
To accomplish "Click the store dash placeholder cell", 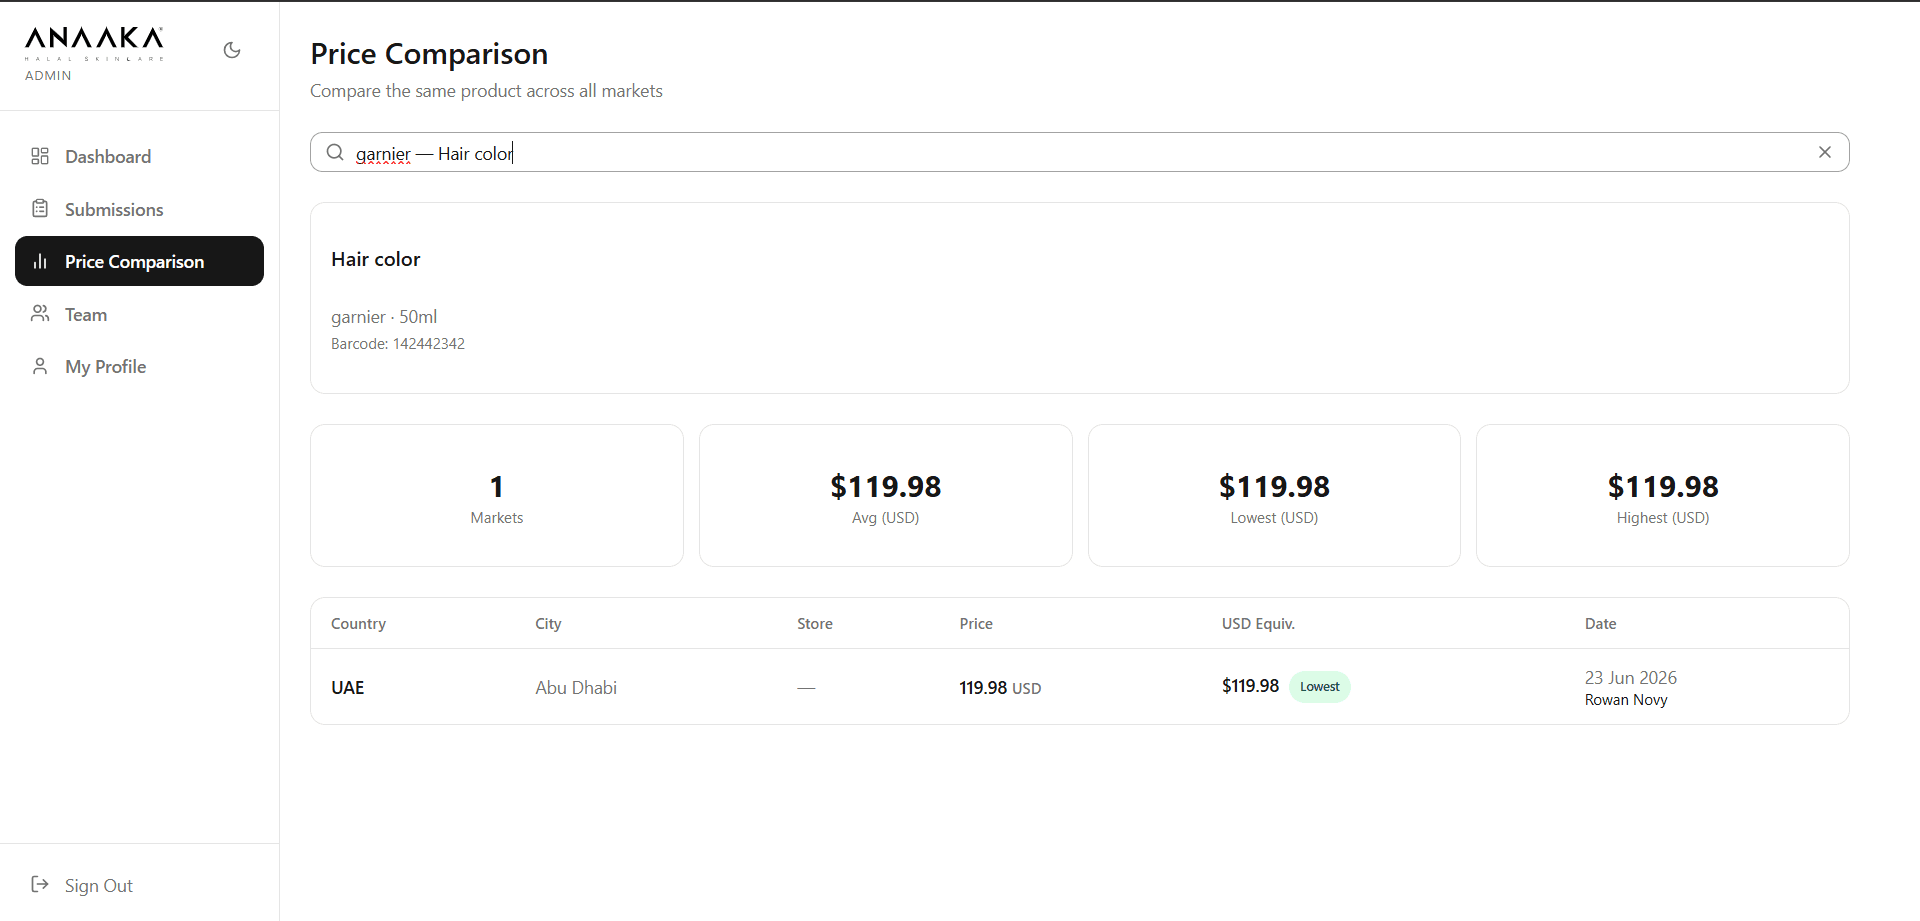I will [x=806, y=688].
